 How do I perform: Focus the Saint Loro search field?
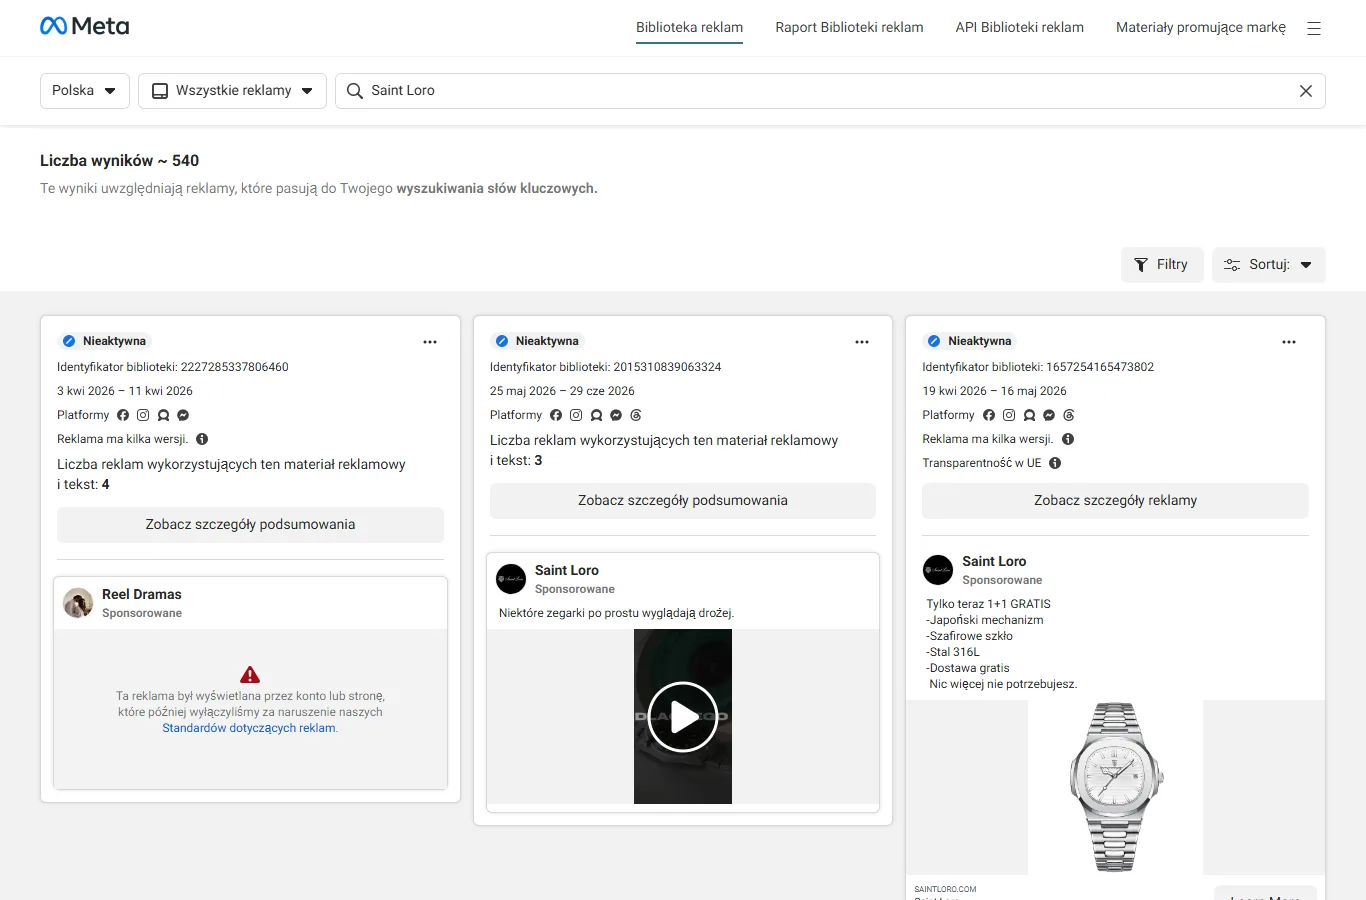[830, 91]
